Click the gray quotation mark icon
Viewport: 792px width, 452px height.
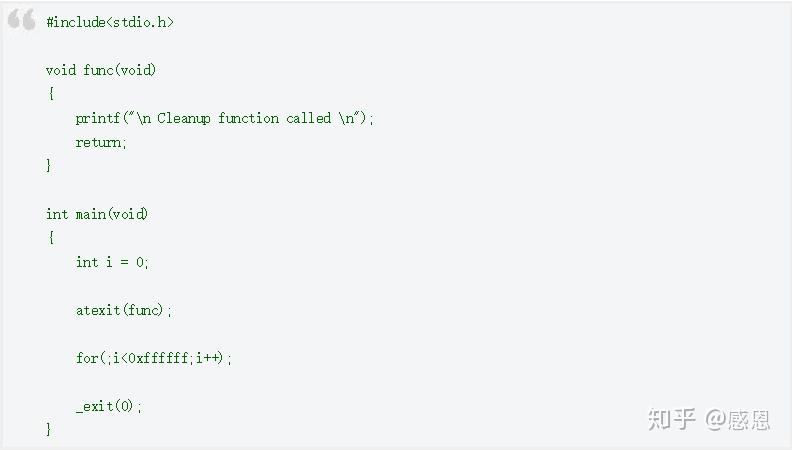point(21,21)
